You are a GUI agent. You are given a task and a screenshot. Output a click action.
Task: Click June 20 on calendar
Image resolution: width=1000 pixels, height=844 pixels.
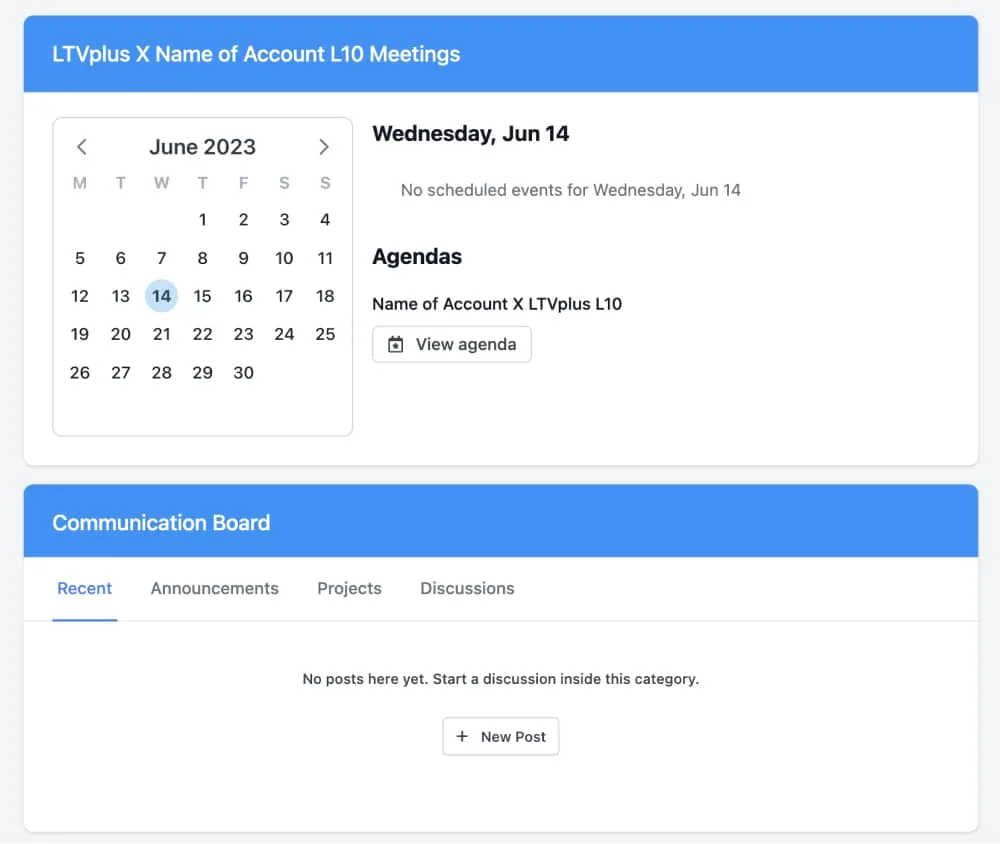[121, 334]
